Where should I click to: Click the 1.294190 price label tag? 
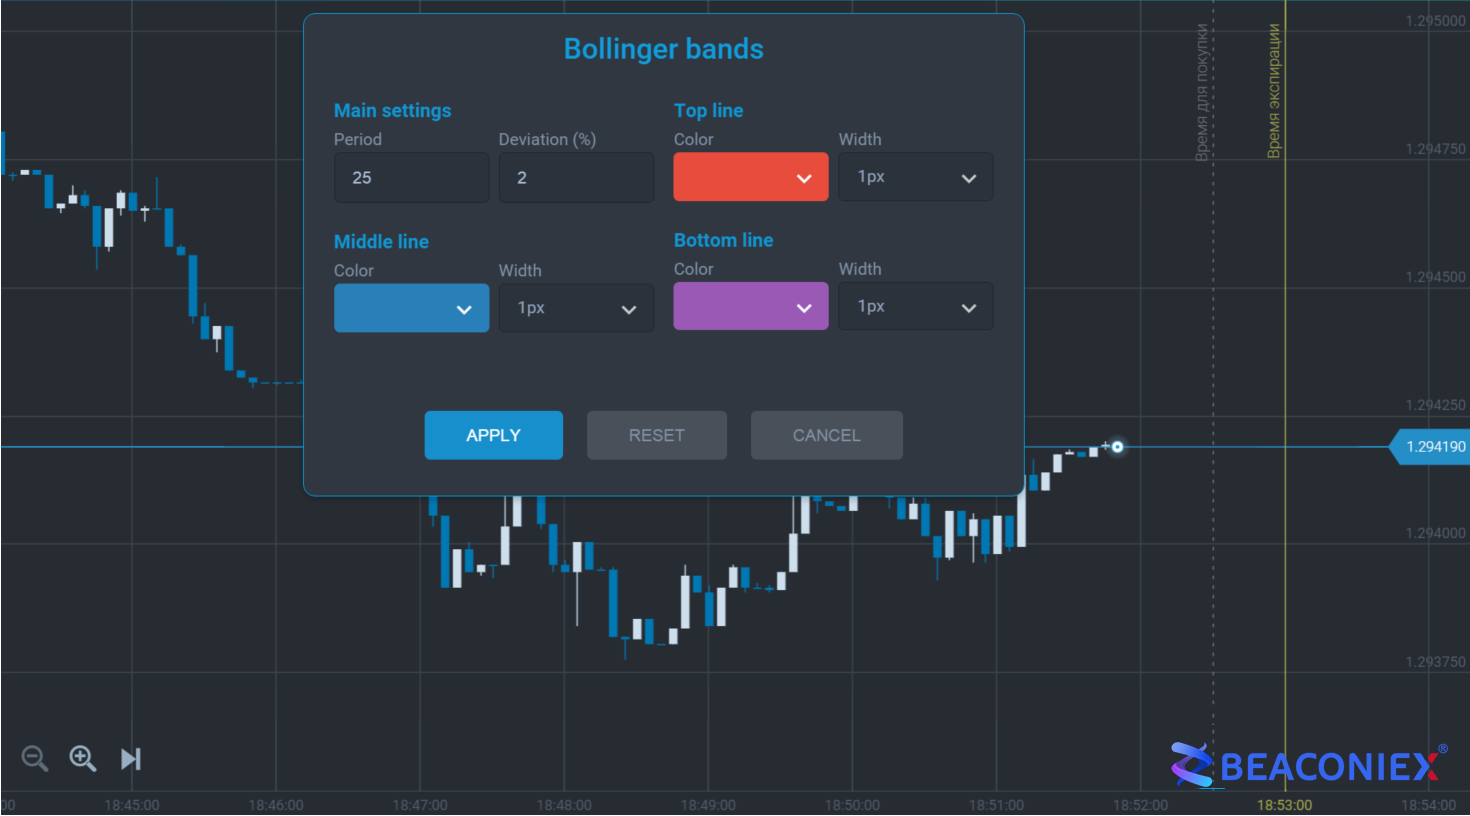[1429, 447]
